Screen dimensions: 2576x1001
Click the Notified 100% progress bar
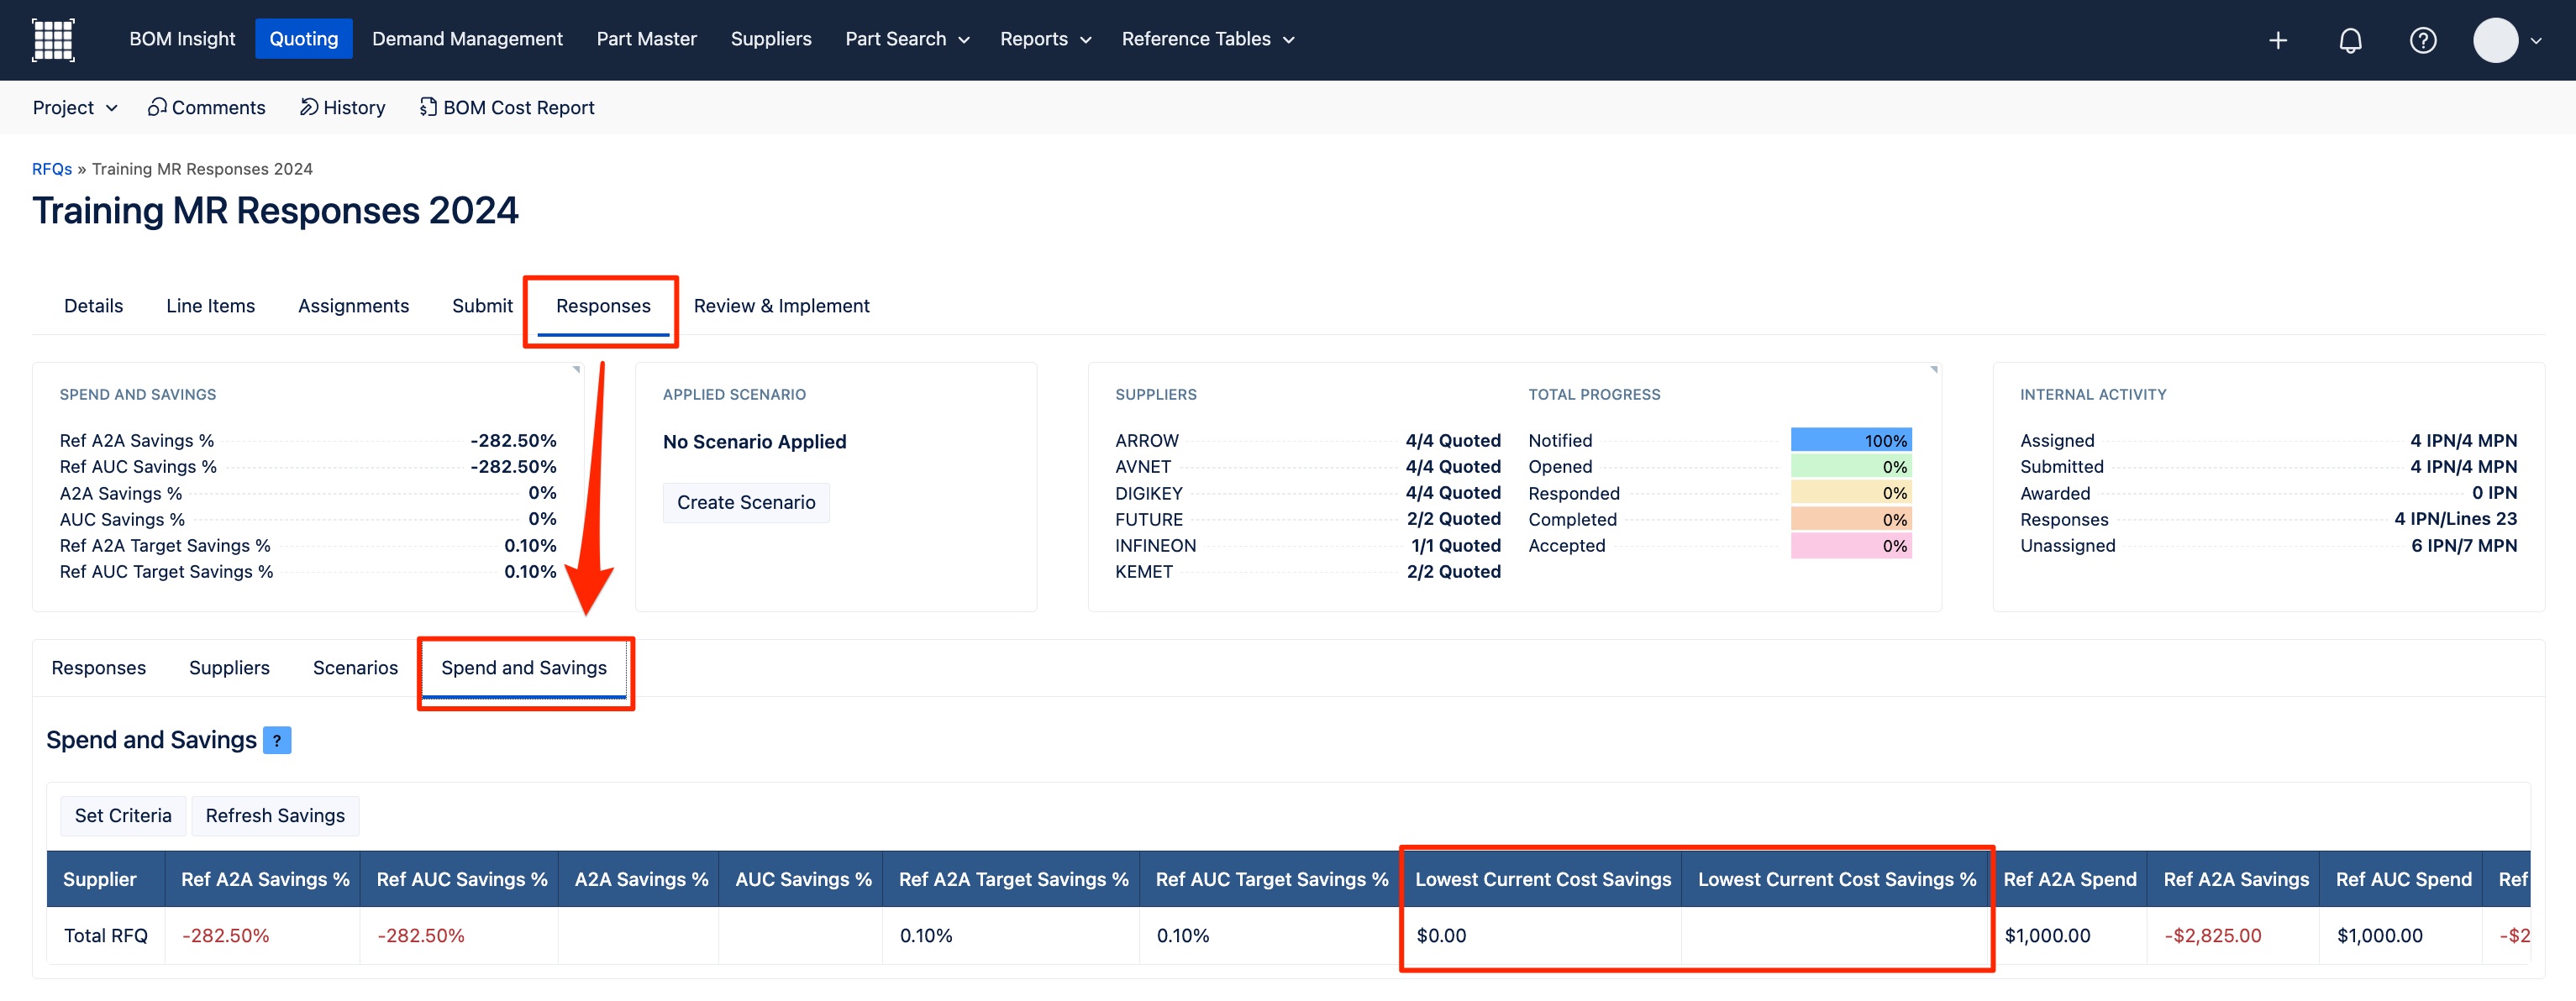pos(1851,441)
